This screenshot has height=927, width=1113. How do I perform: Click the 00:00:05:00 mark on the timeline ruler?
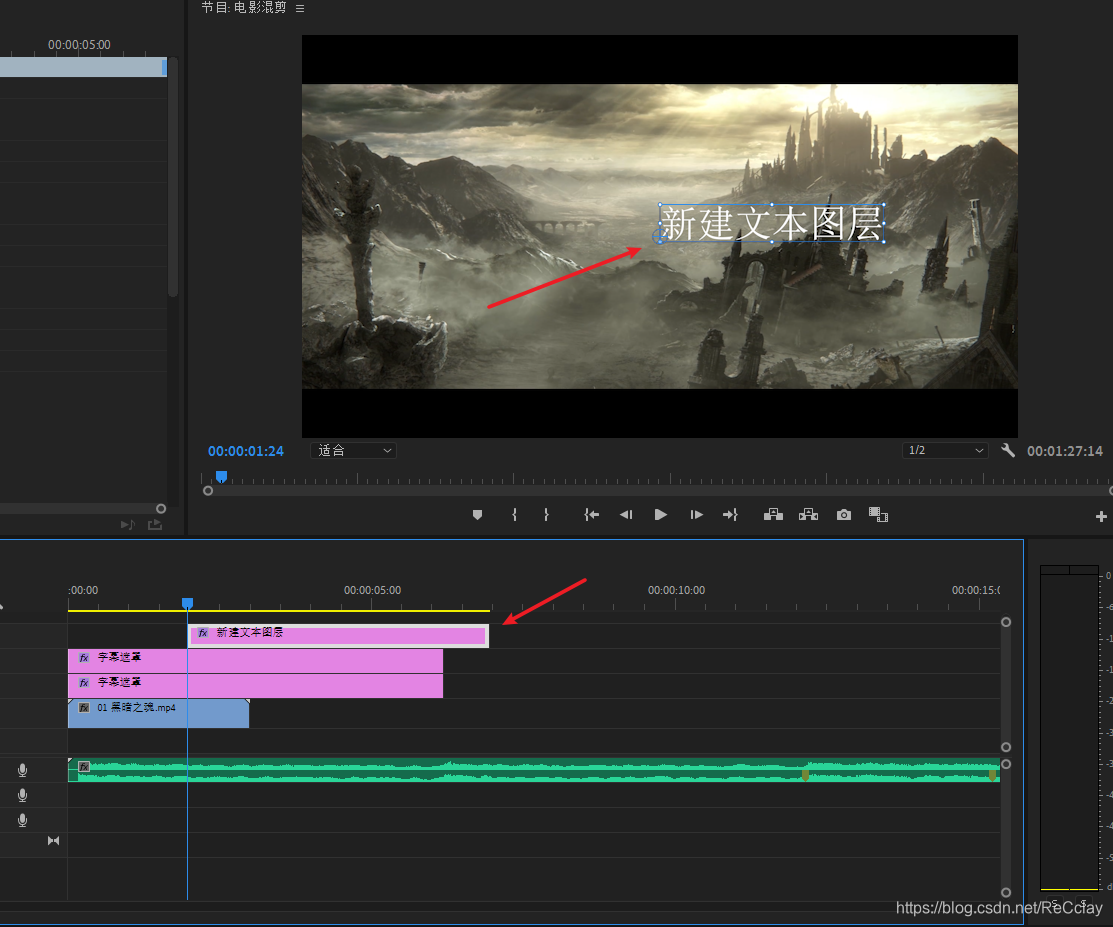(372, 591)
